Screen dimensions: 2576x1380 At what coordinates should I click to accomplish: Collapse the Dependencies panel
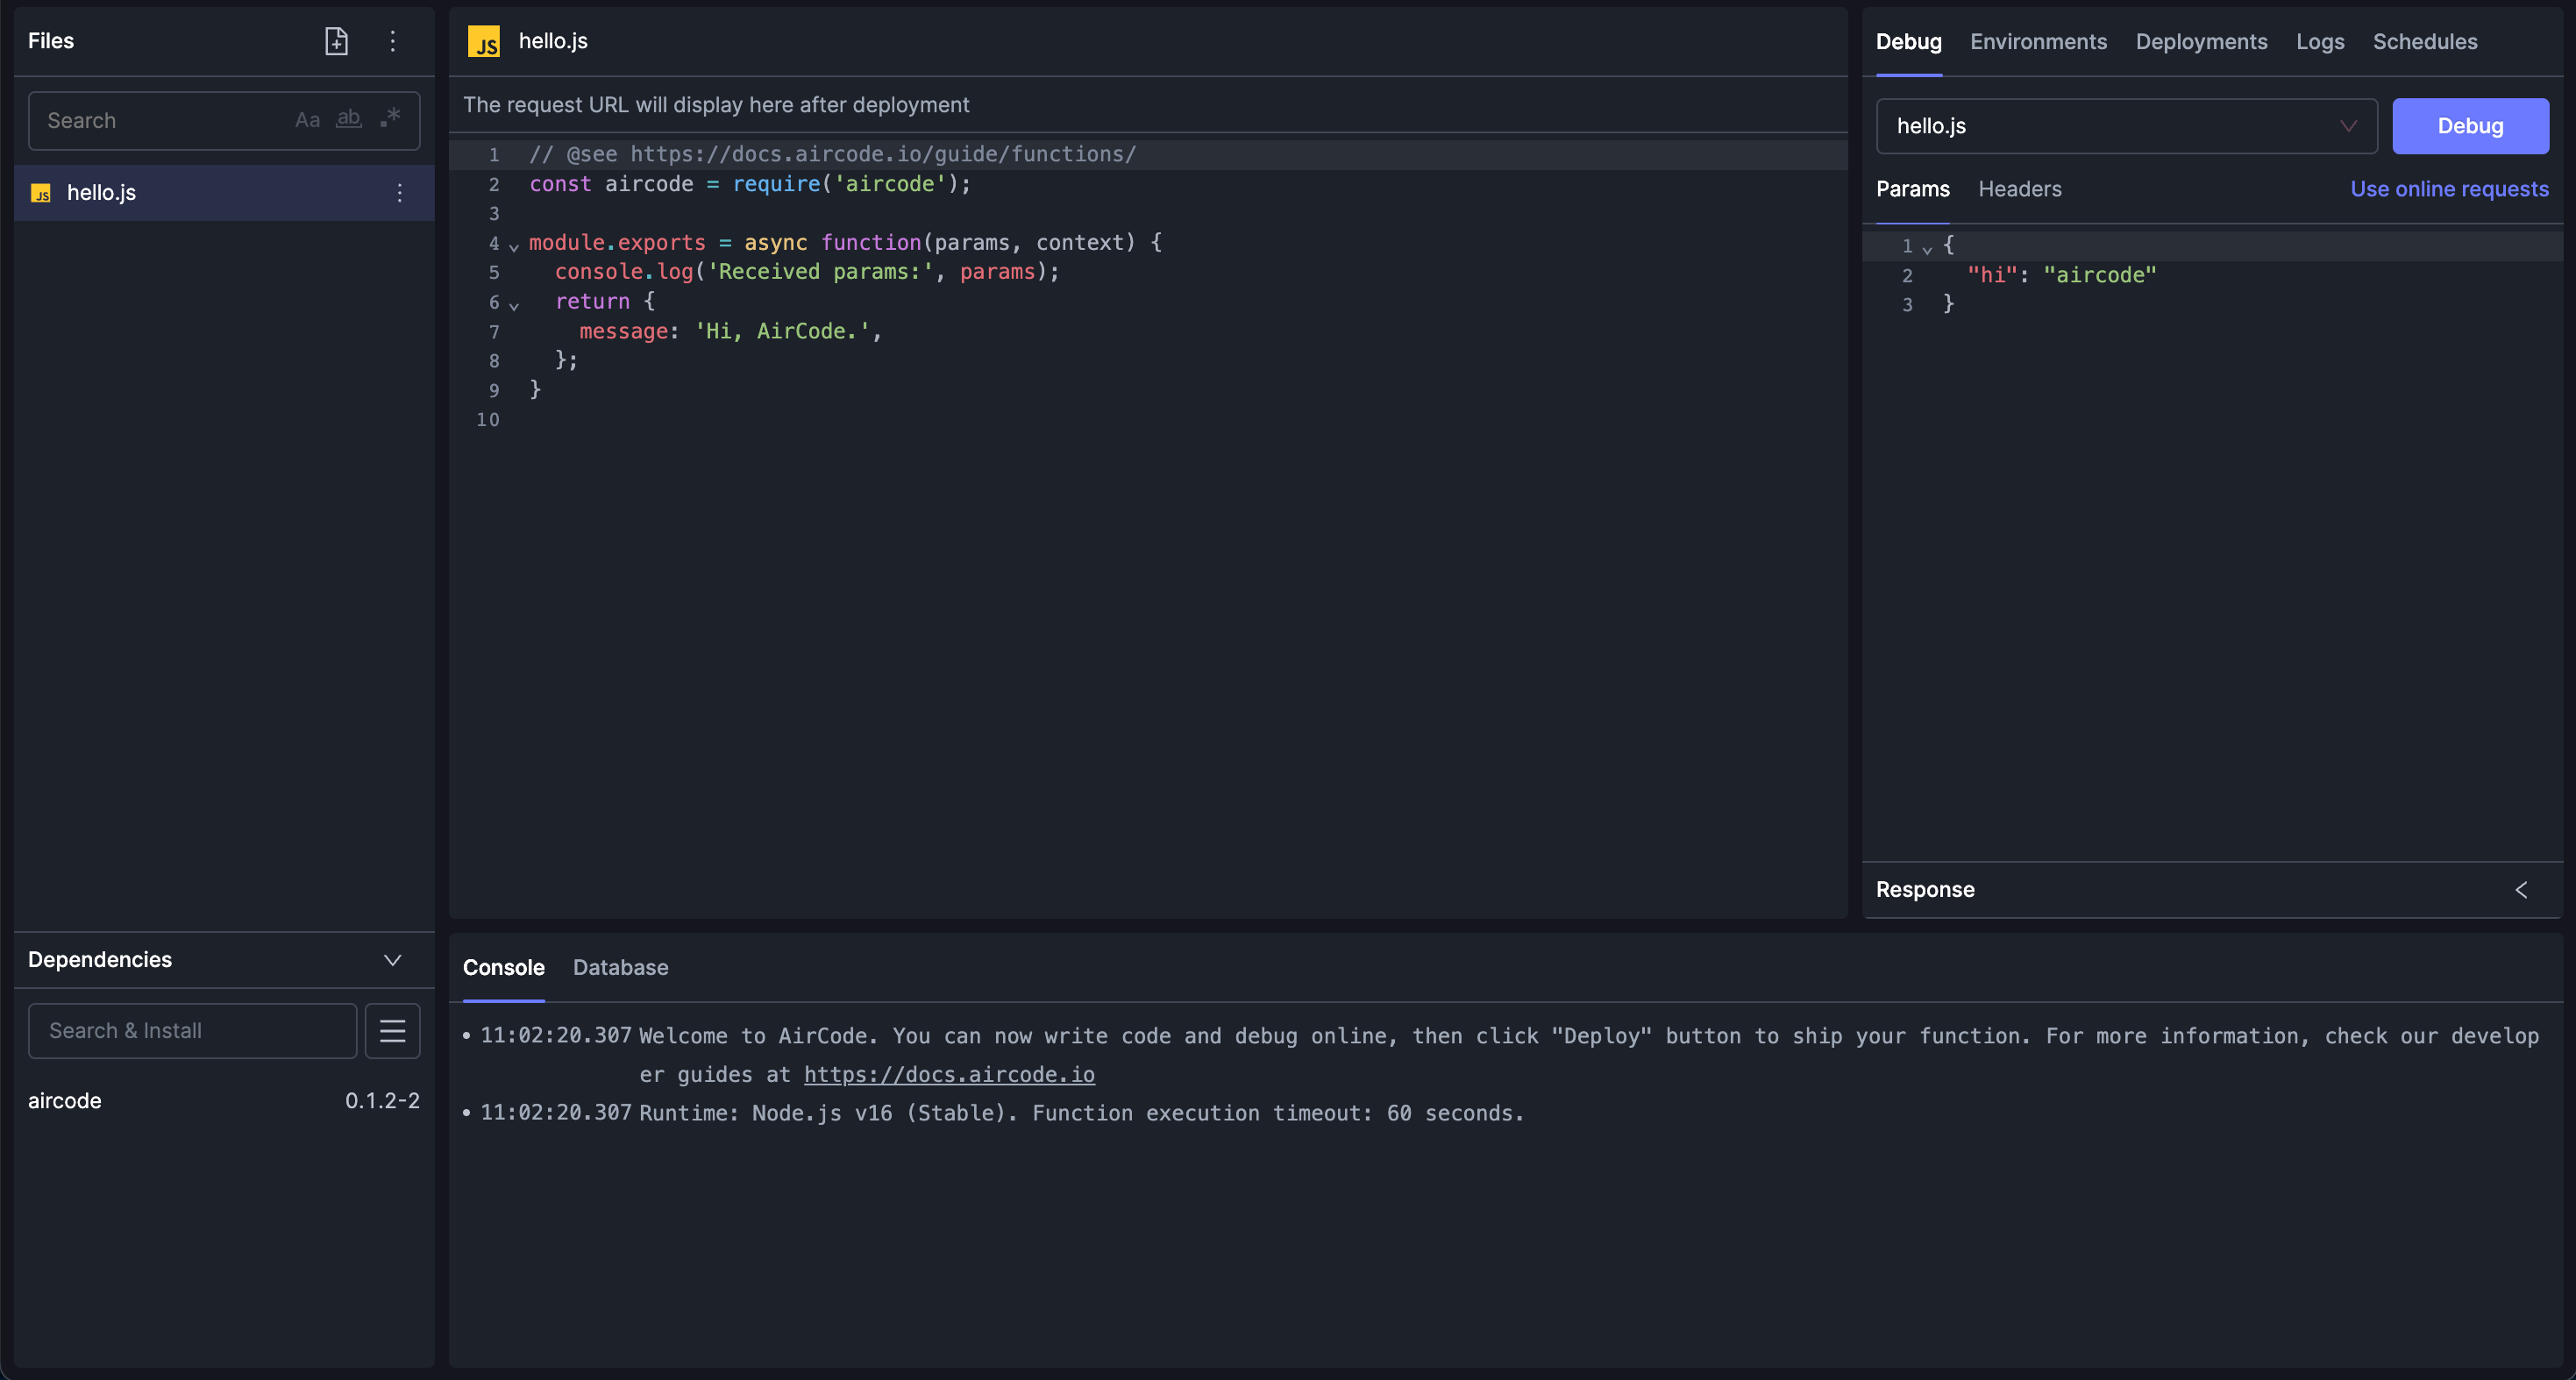click(x=393, y=959)
